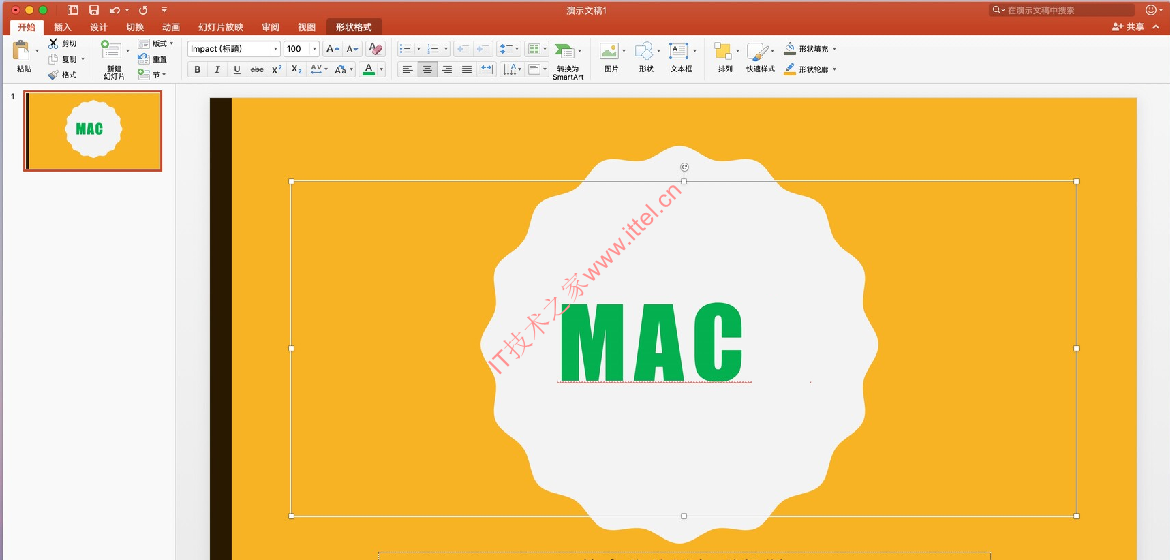Click the Shapes (形状) icon

click(644, 51)
